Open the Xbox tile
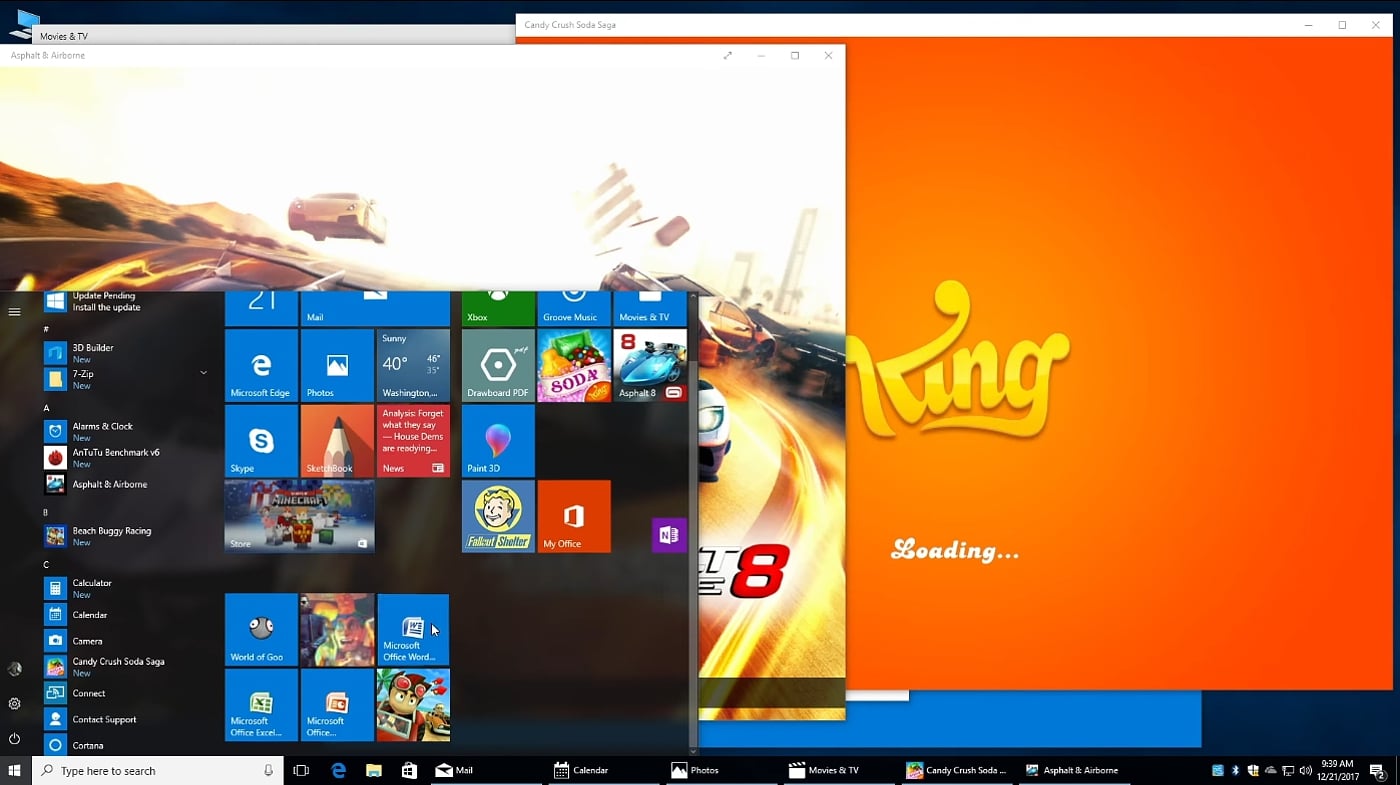1400x785 pixels. (498, 309)
